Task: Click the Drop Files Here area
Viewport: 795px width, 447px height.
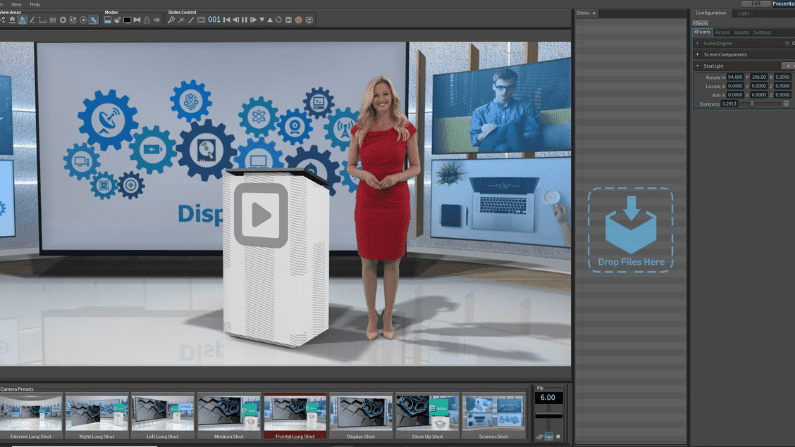Action: tap(631, 230)
